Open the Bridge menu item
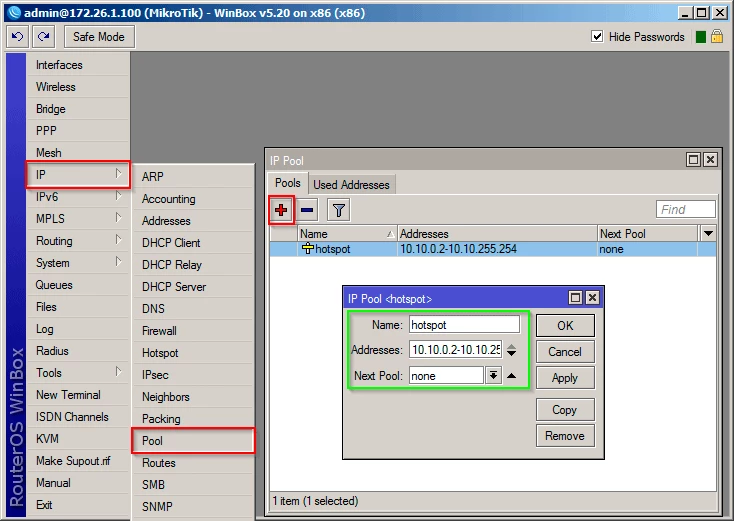This screenshot has height=521, width=734. click(x=78, y=109)
